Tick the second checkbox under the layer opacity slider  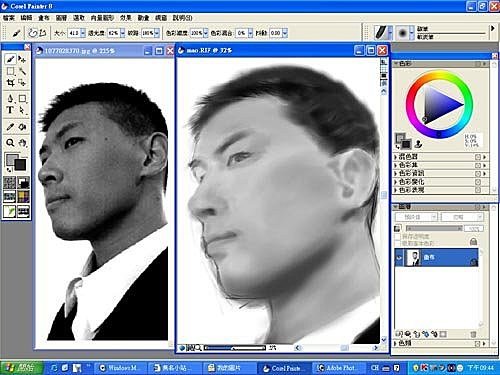tap(398, 243)
